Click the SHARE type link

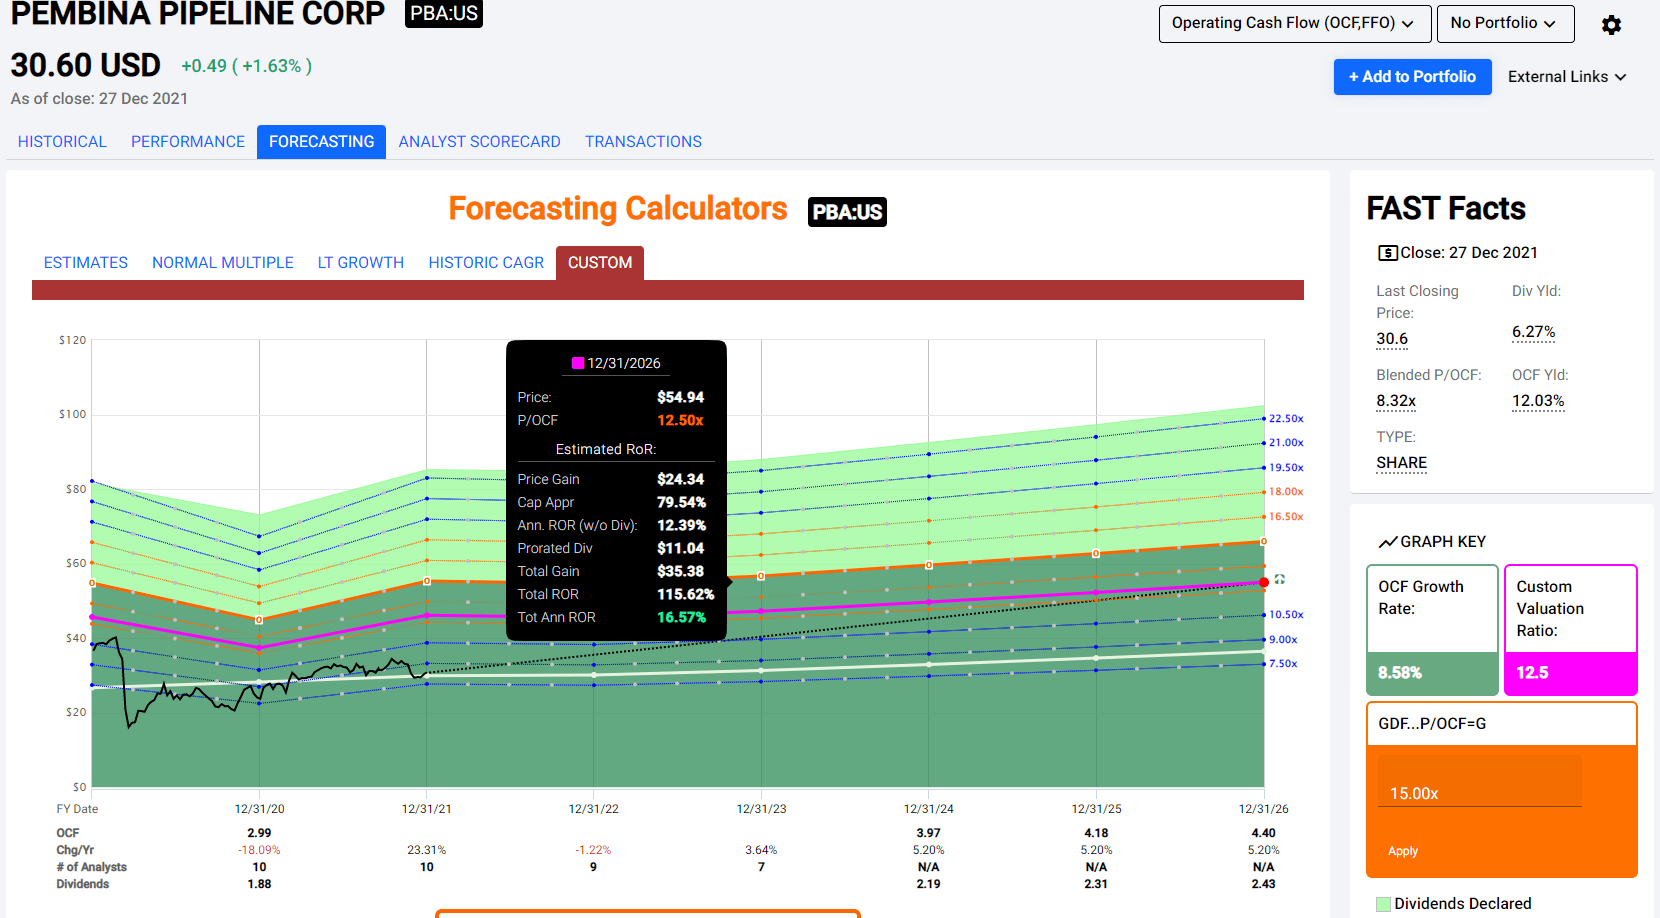pyautogui.click(x=1402, y=463)
